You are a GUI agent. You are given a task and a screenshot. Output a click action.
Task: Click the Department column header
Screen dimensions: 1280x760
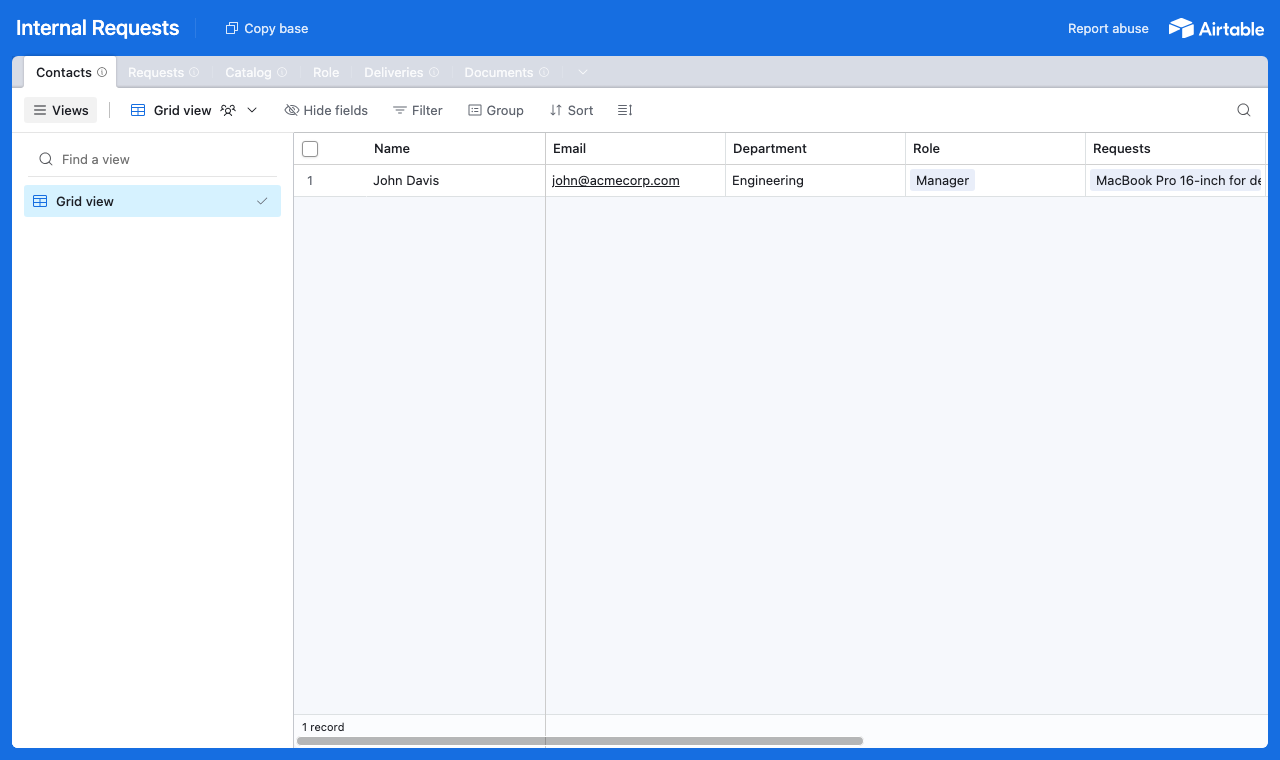click(x=816, y=148)
